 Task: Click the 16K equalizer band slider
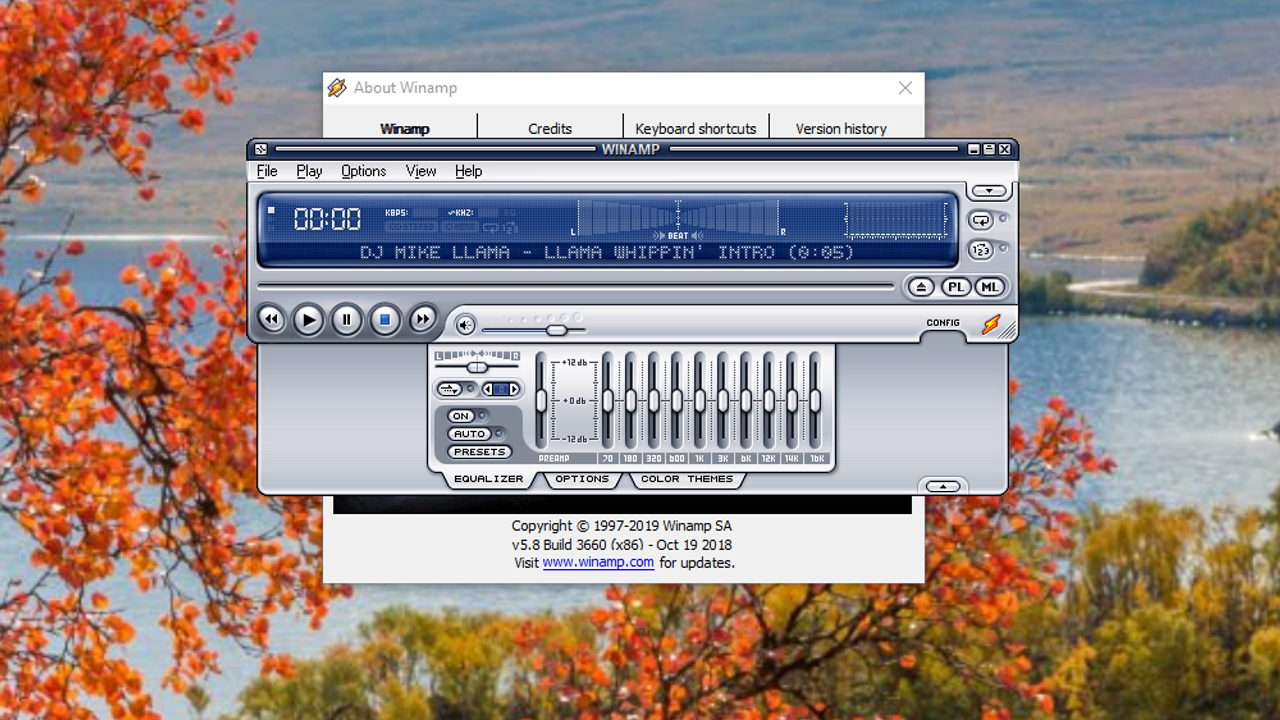coord(815,401)
